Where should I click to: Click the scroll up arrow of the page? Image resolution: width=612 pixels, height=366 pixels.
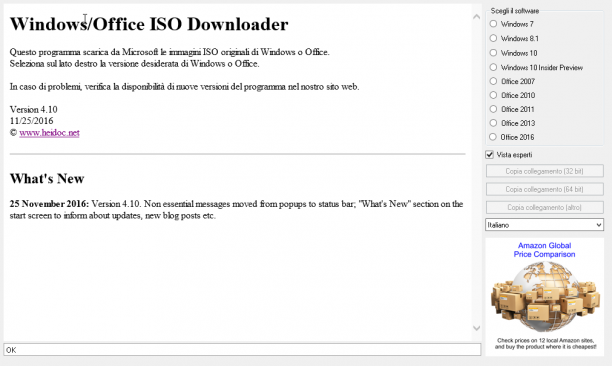click(477, 17)
